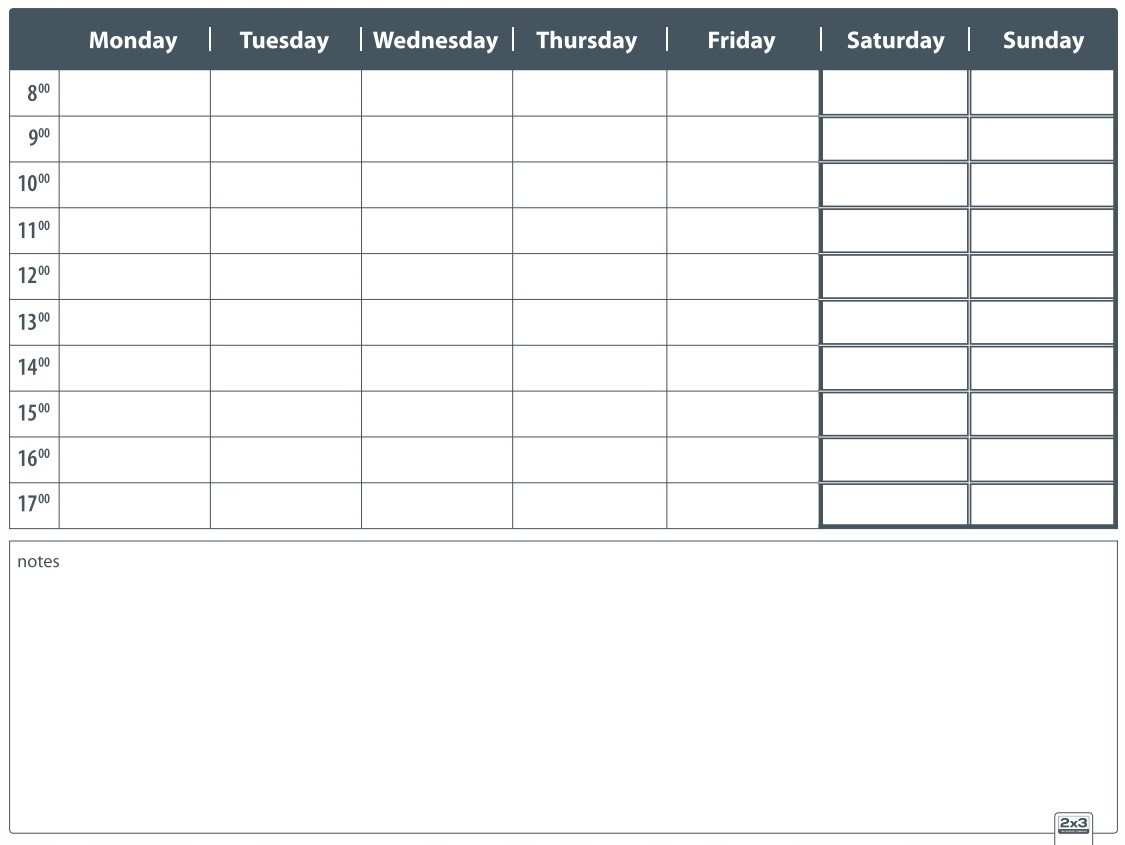Click inside the notes area
This screenshot has height=845, width=1125.
pos(563,687)
